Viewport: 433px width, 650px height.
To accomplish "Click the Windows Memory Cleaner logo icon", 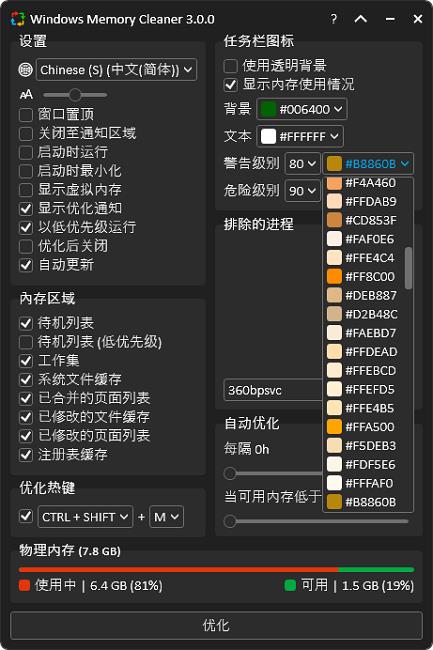I will 18,19.
